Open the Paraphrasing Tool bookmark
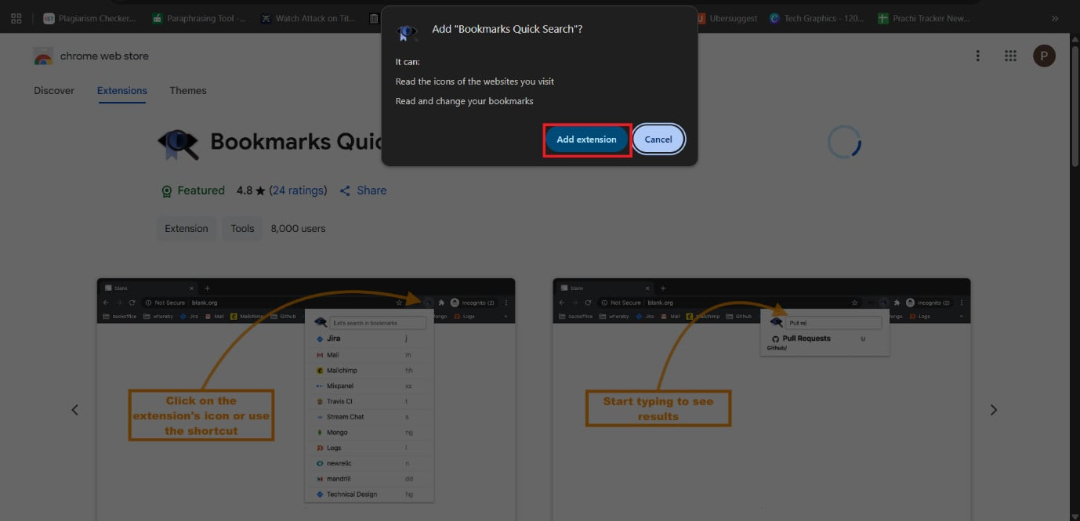Screen dimensions: 1080x521 [x=199, y=19]
